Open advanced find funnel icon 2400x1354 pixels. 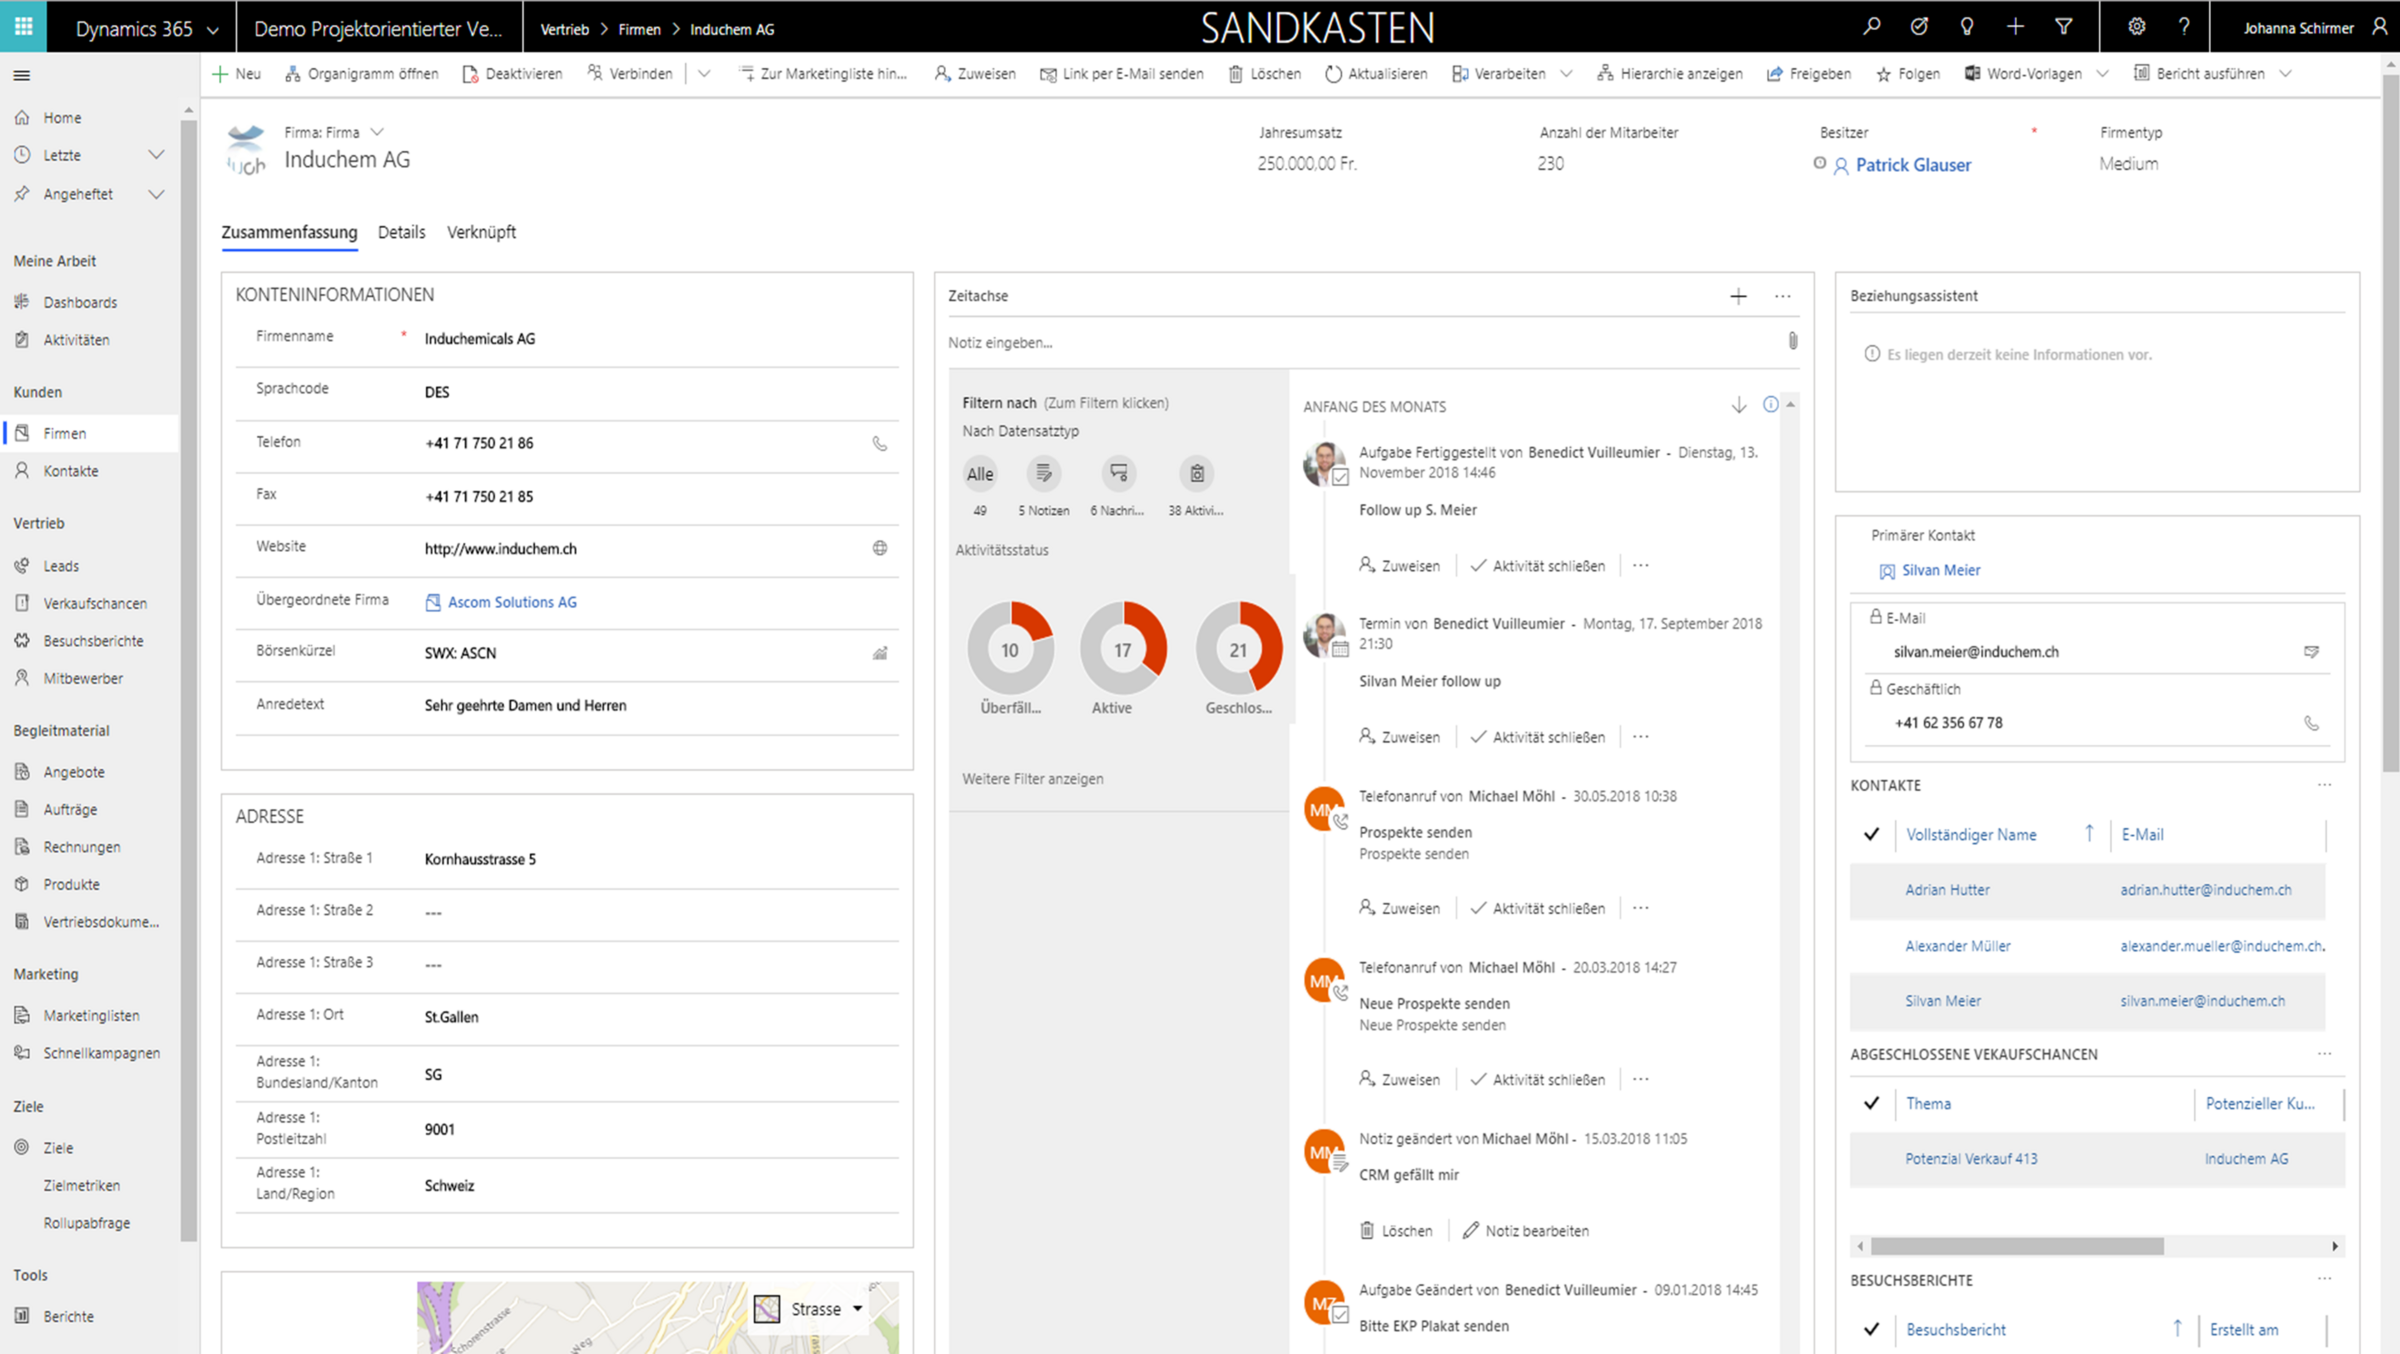pyautogui.click(x=2063, y=27)
